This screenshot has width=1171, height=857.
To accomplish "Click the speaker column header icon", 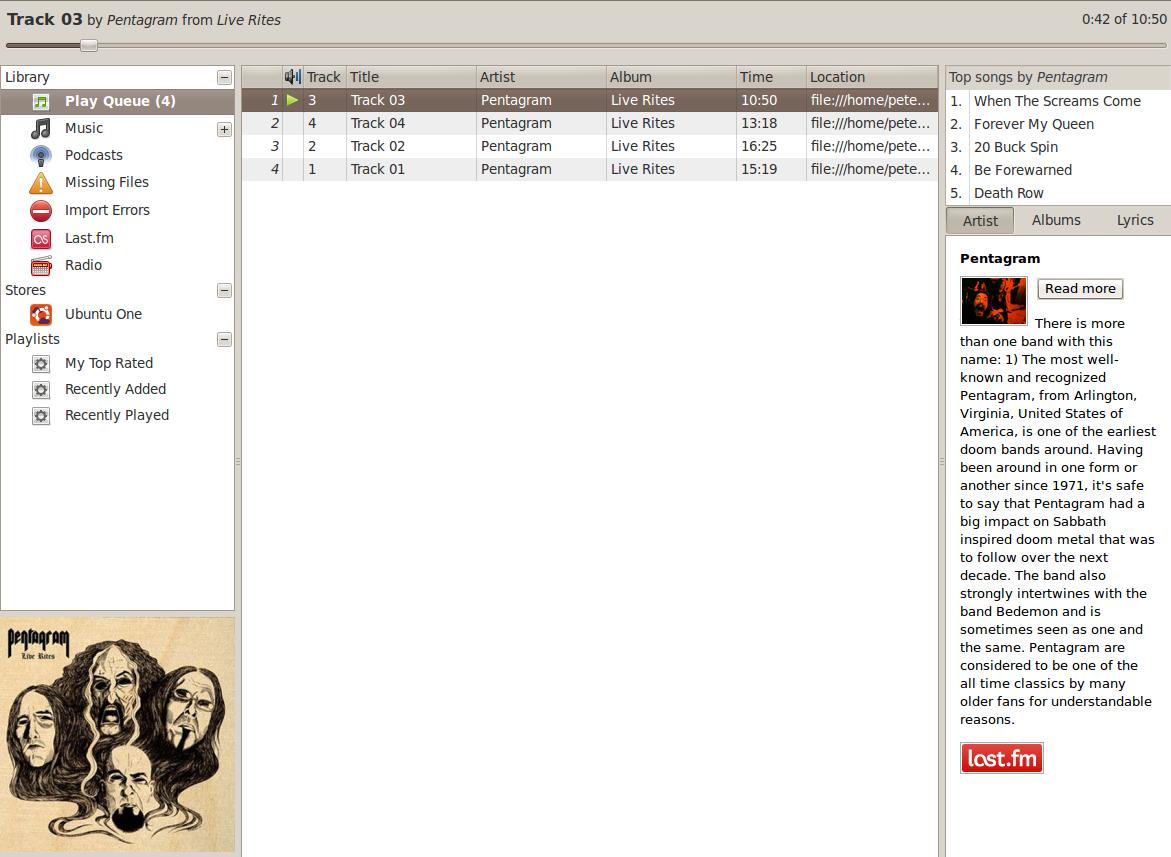I will point(293,77).
